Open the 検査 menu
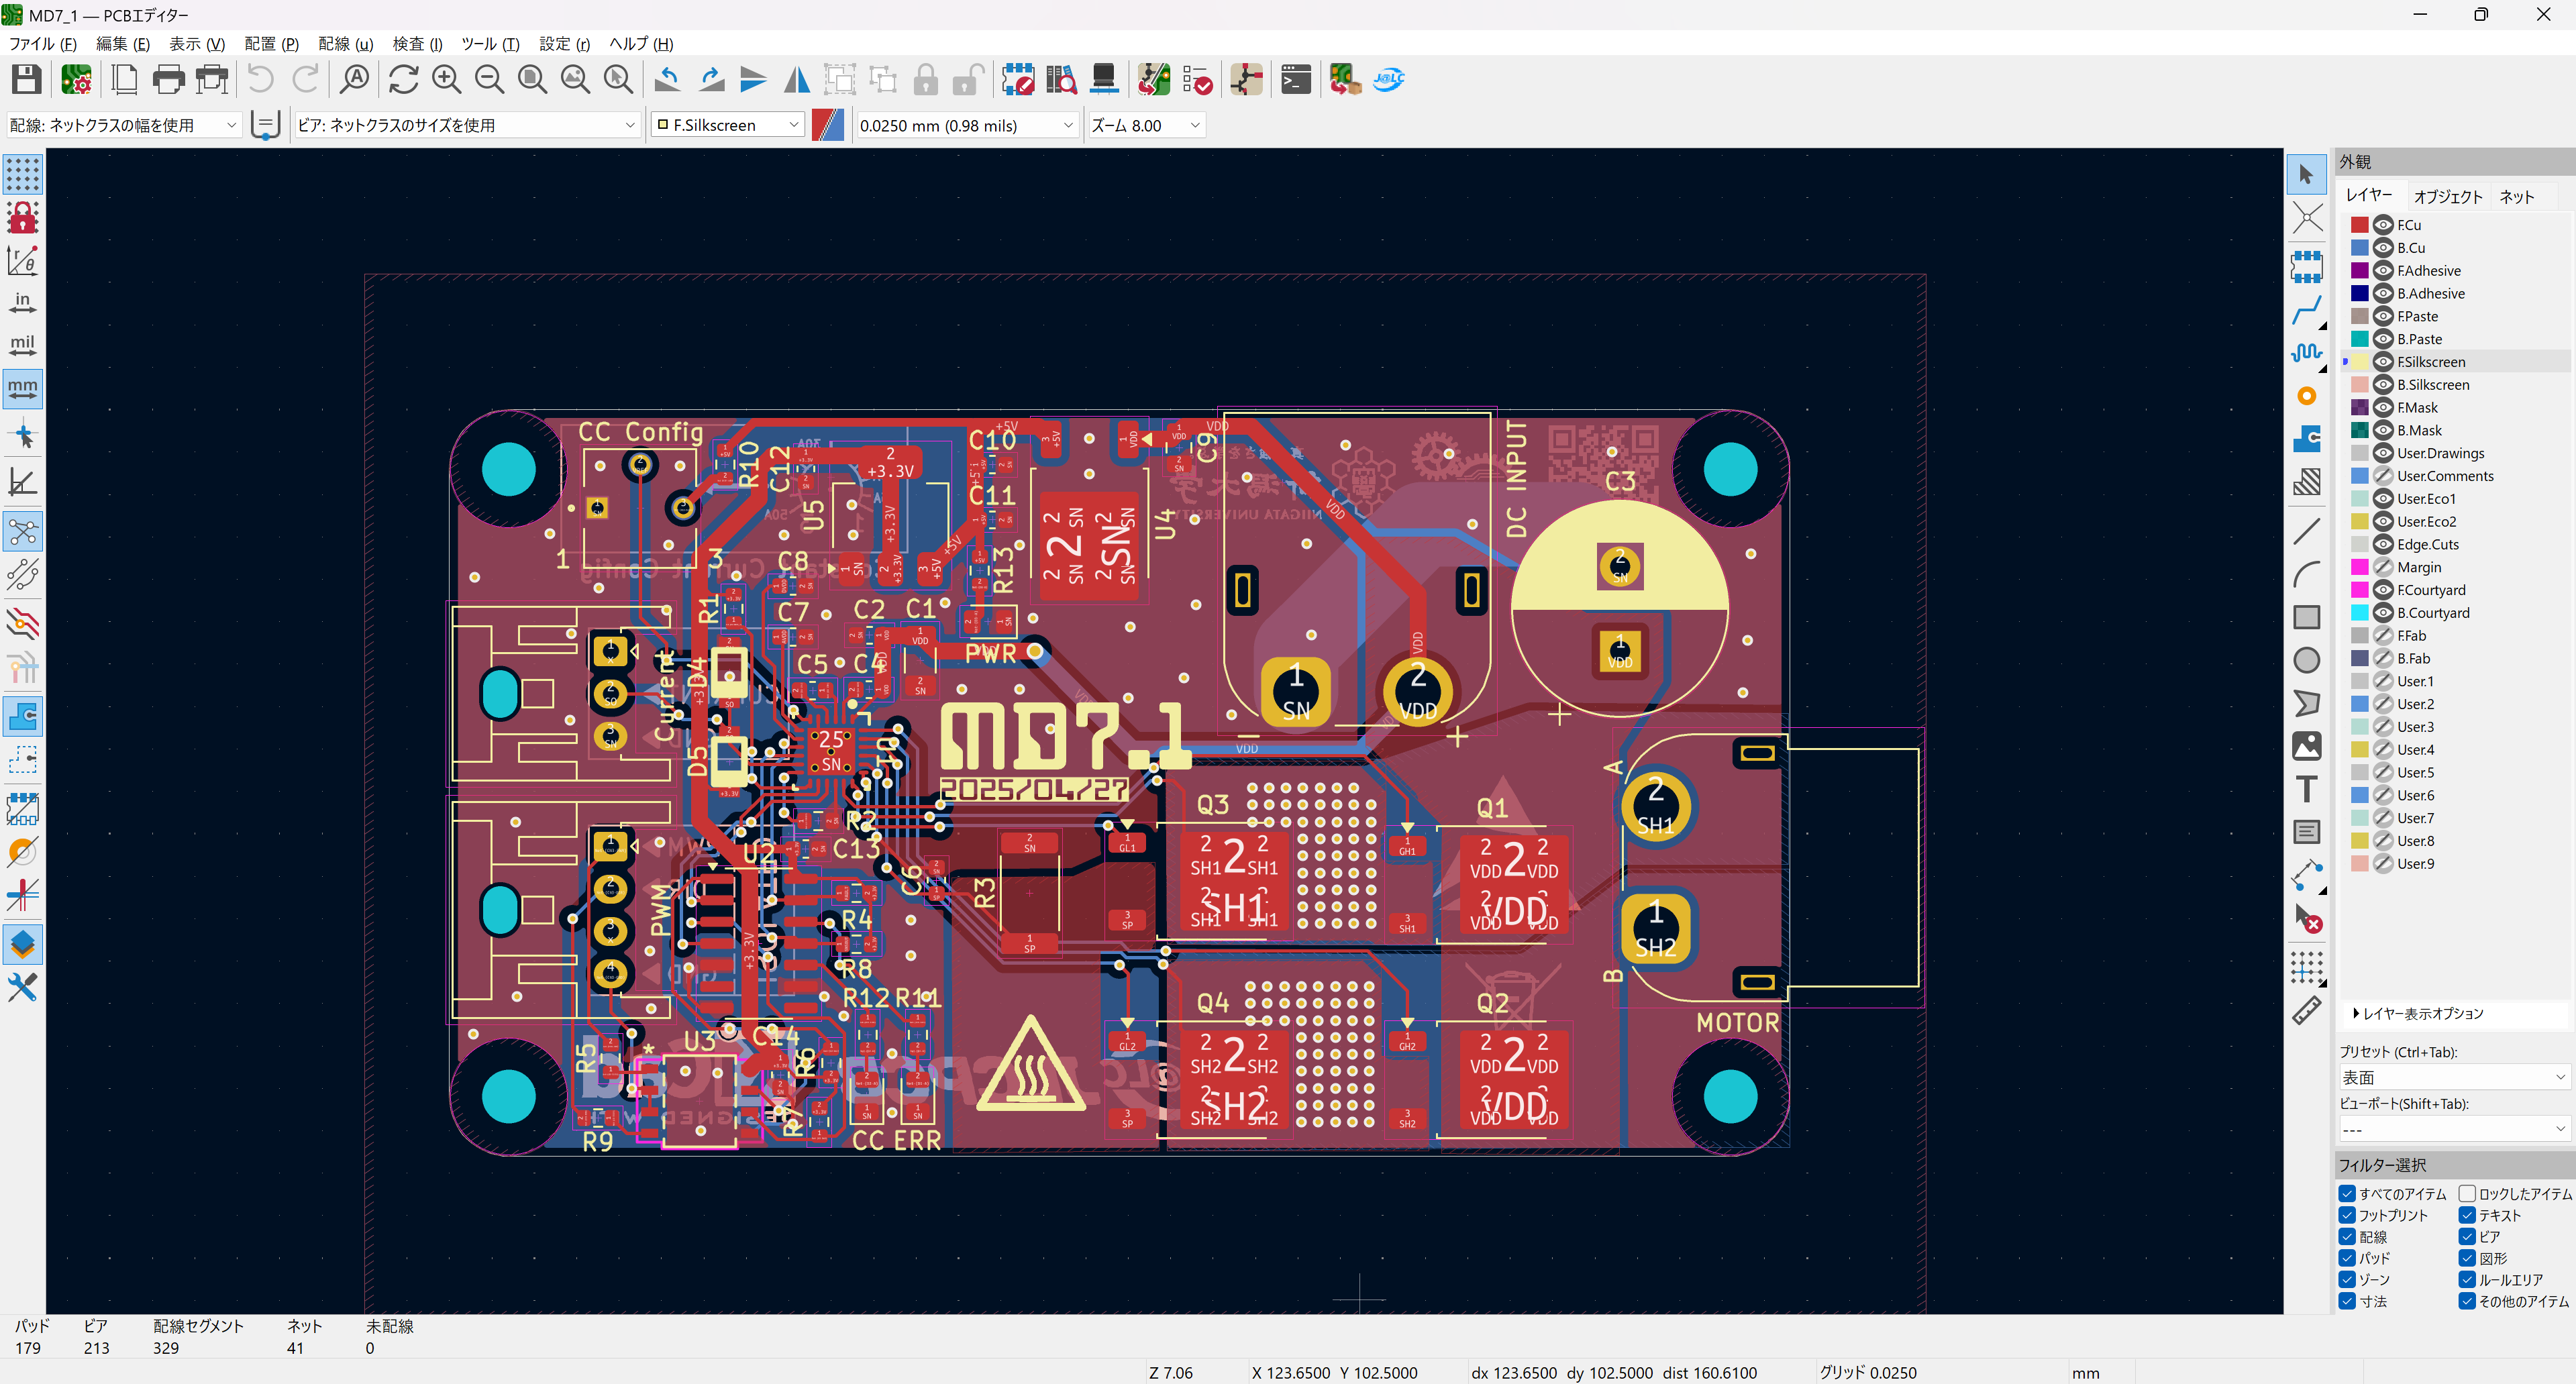The width and height of the screenshot is (2576, 1384). [x=416, y=44]
